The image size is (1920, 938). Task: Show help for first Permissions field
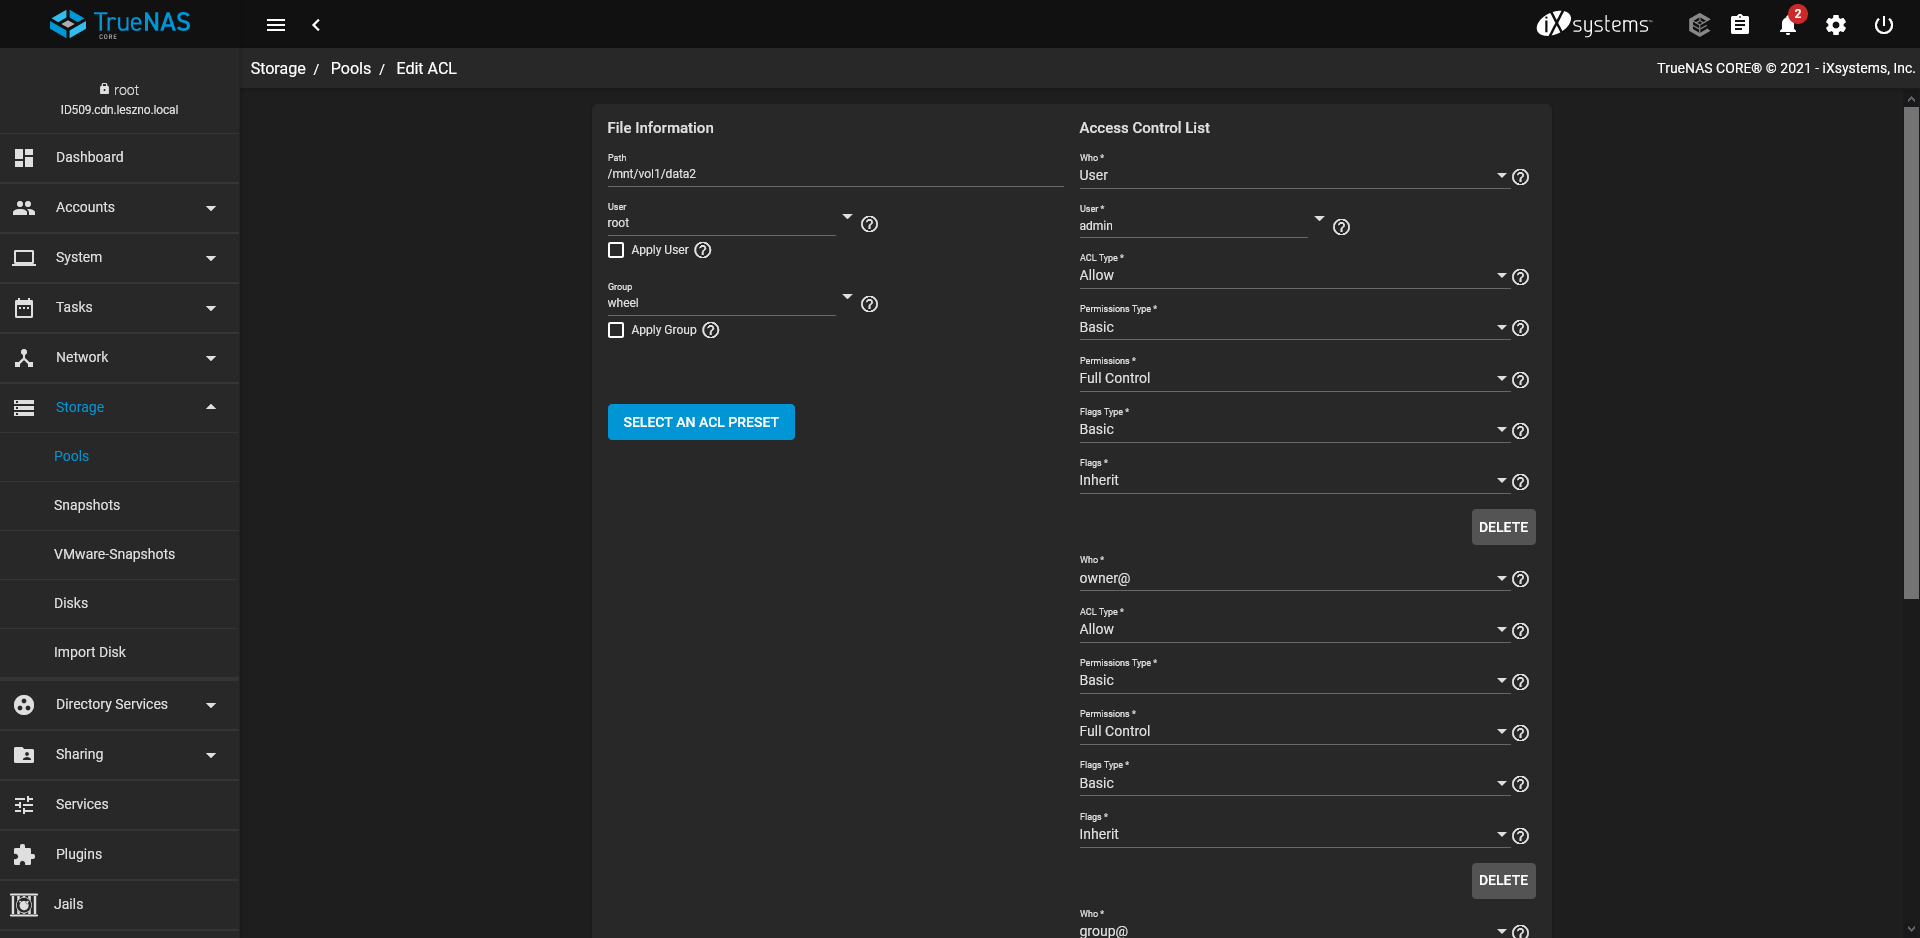coord(1520,380)
